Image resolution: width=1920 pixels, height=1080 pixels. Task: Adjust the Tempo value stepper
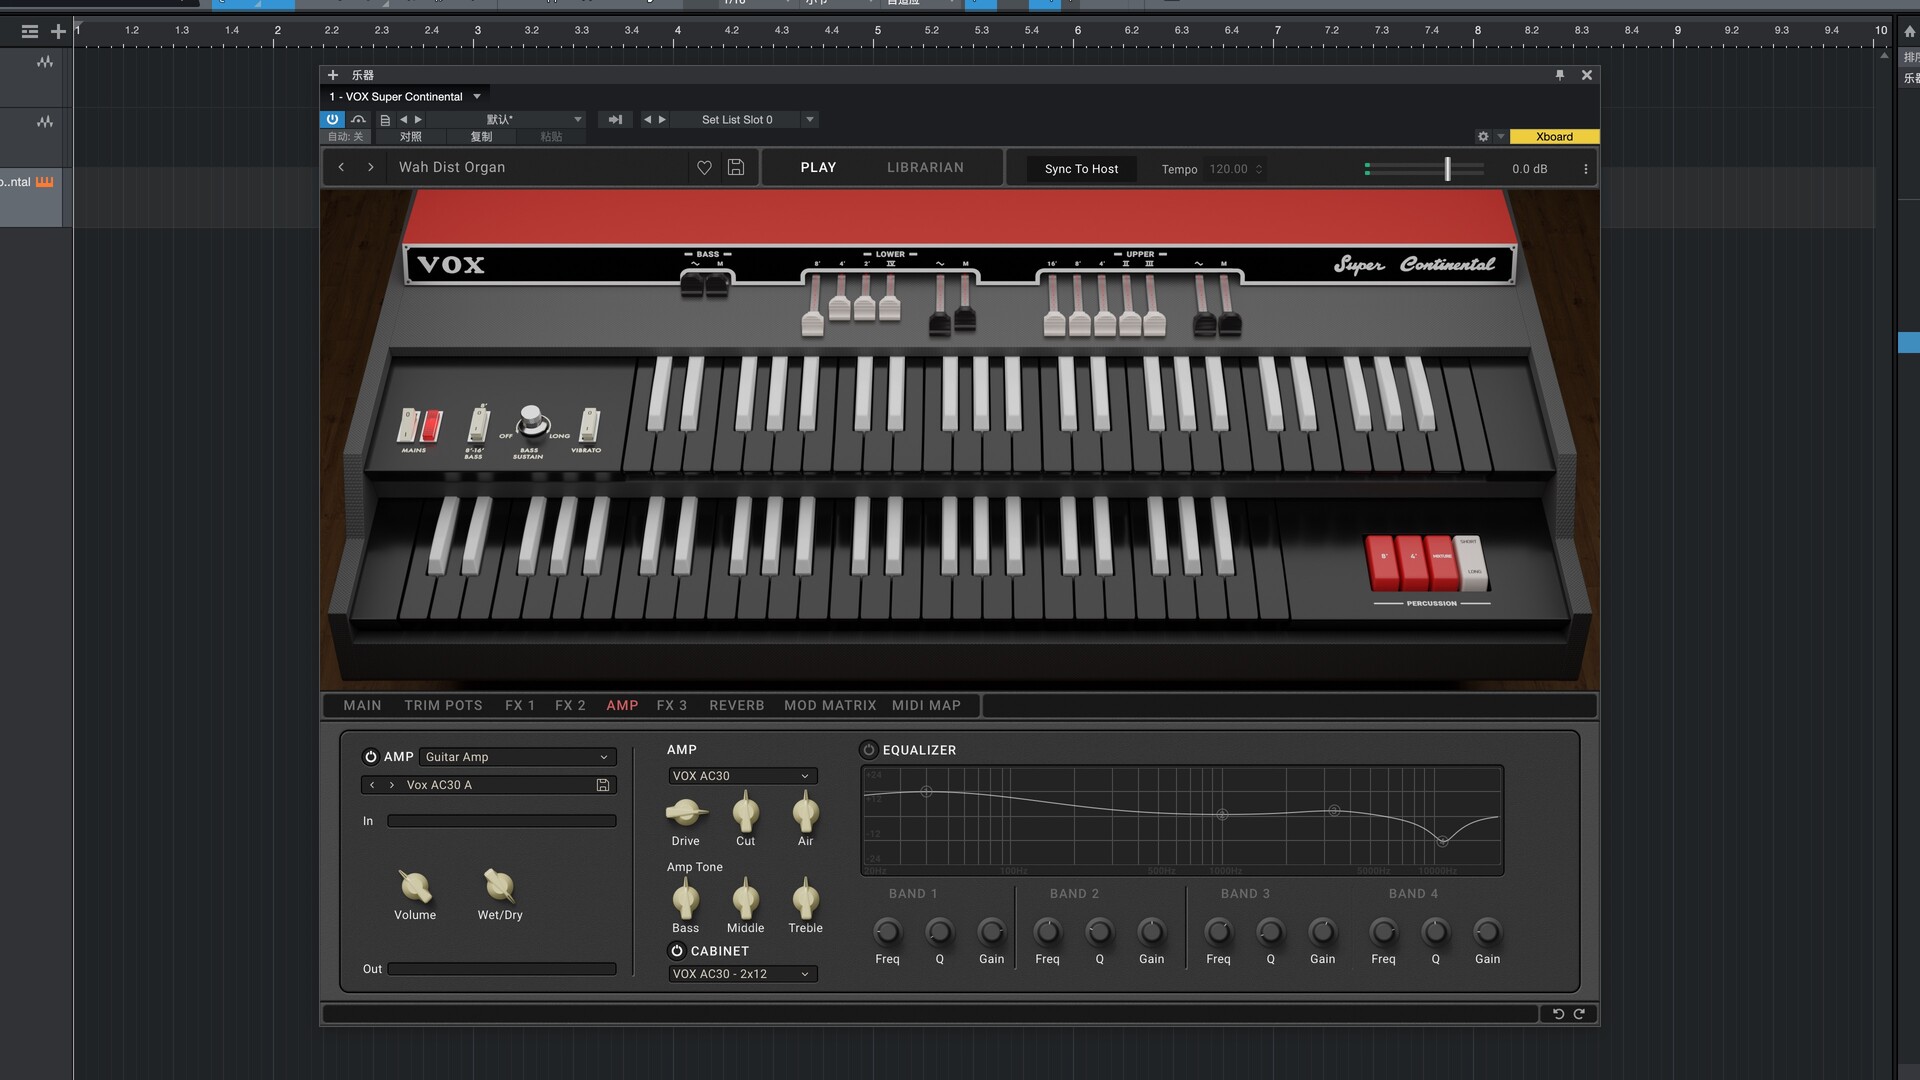pyautogui.click(x=1259, y=169)
